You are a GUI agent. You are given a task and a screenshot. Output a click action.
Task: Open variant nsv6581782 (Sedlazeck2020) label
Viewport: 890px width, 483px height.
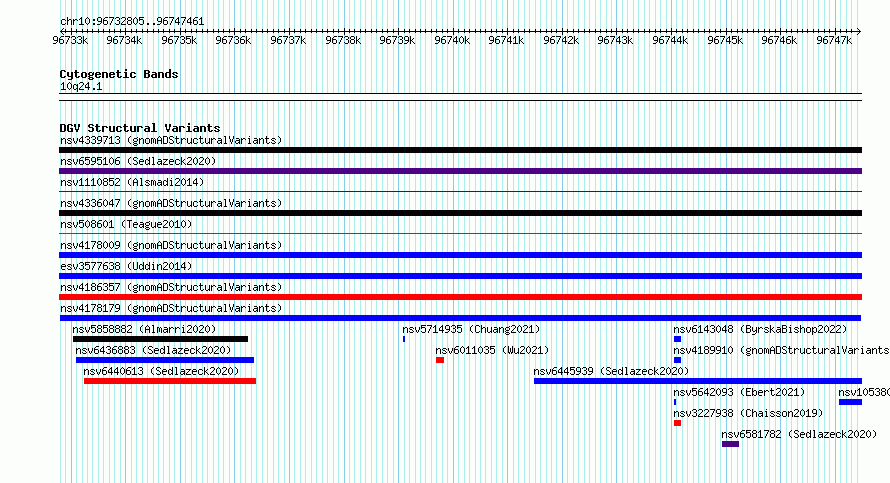click(799, 434)
